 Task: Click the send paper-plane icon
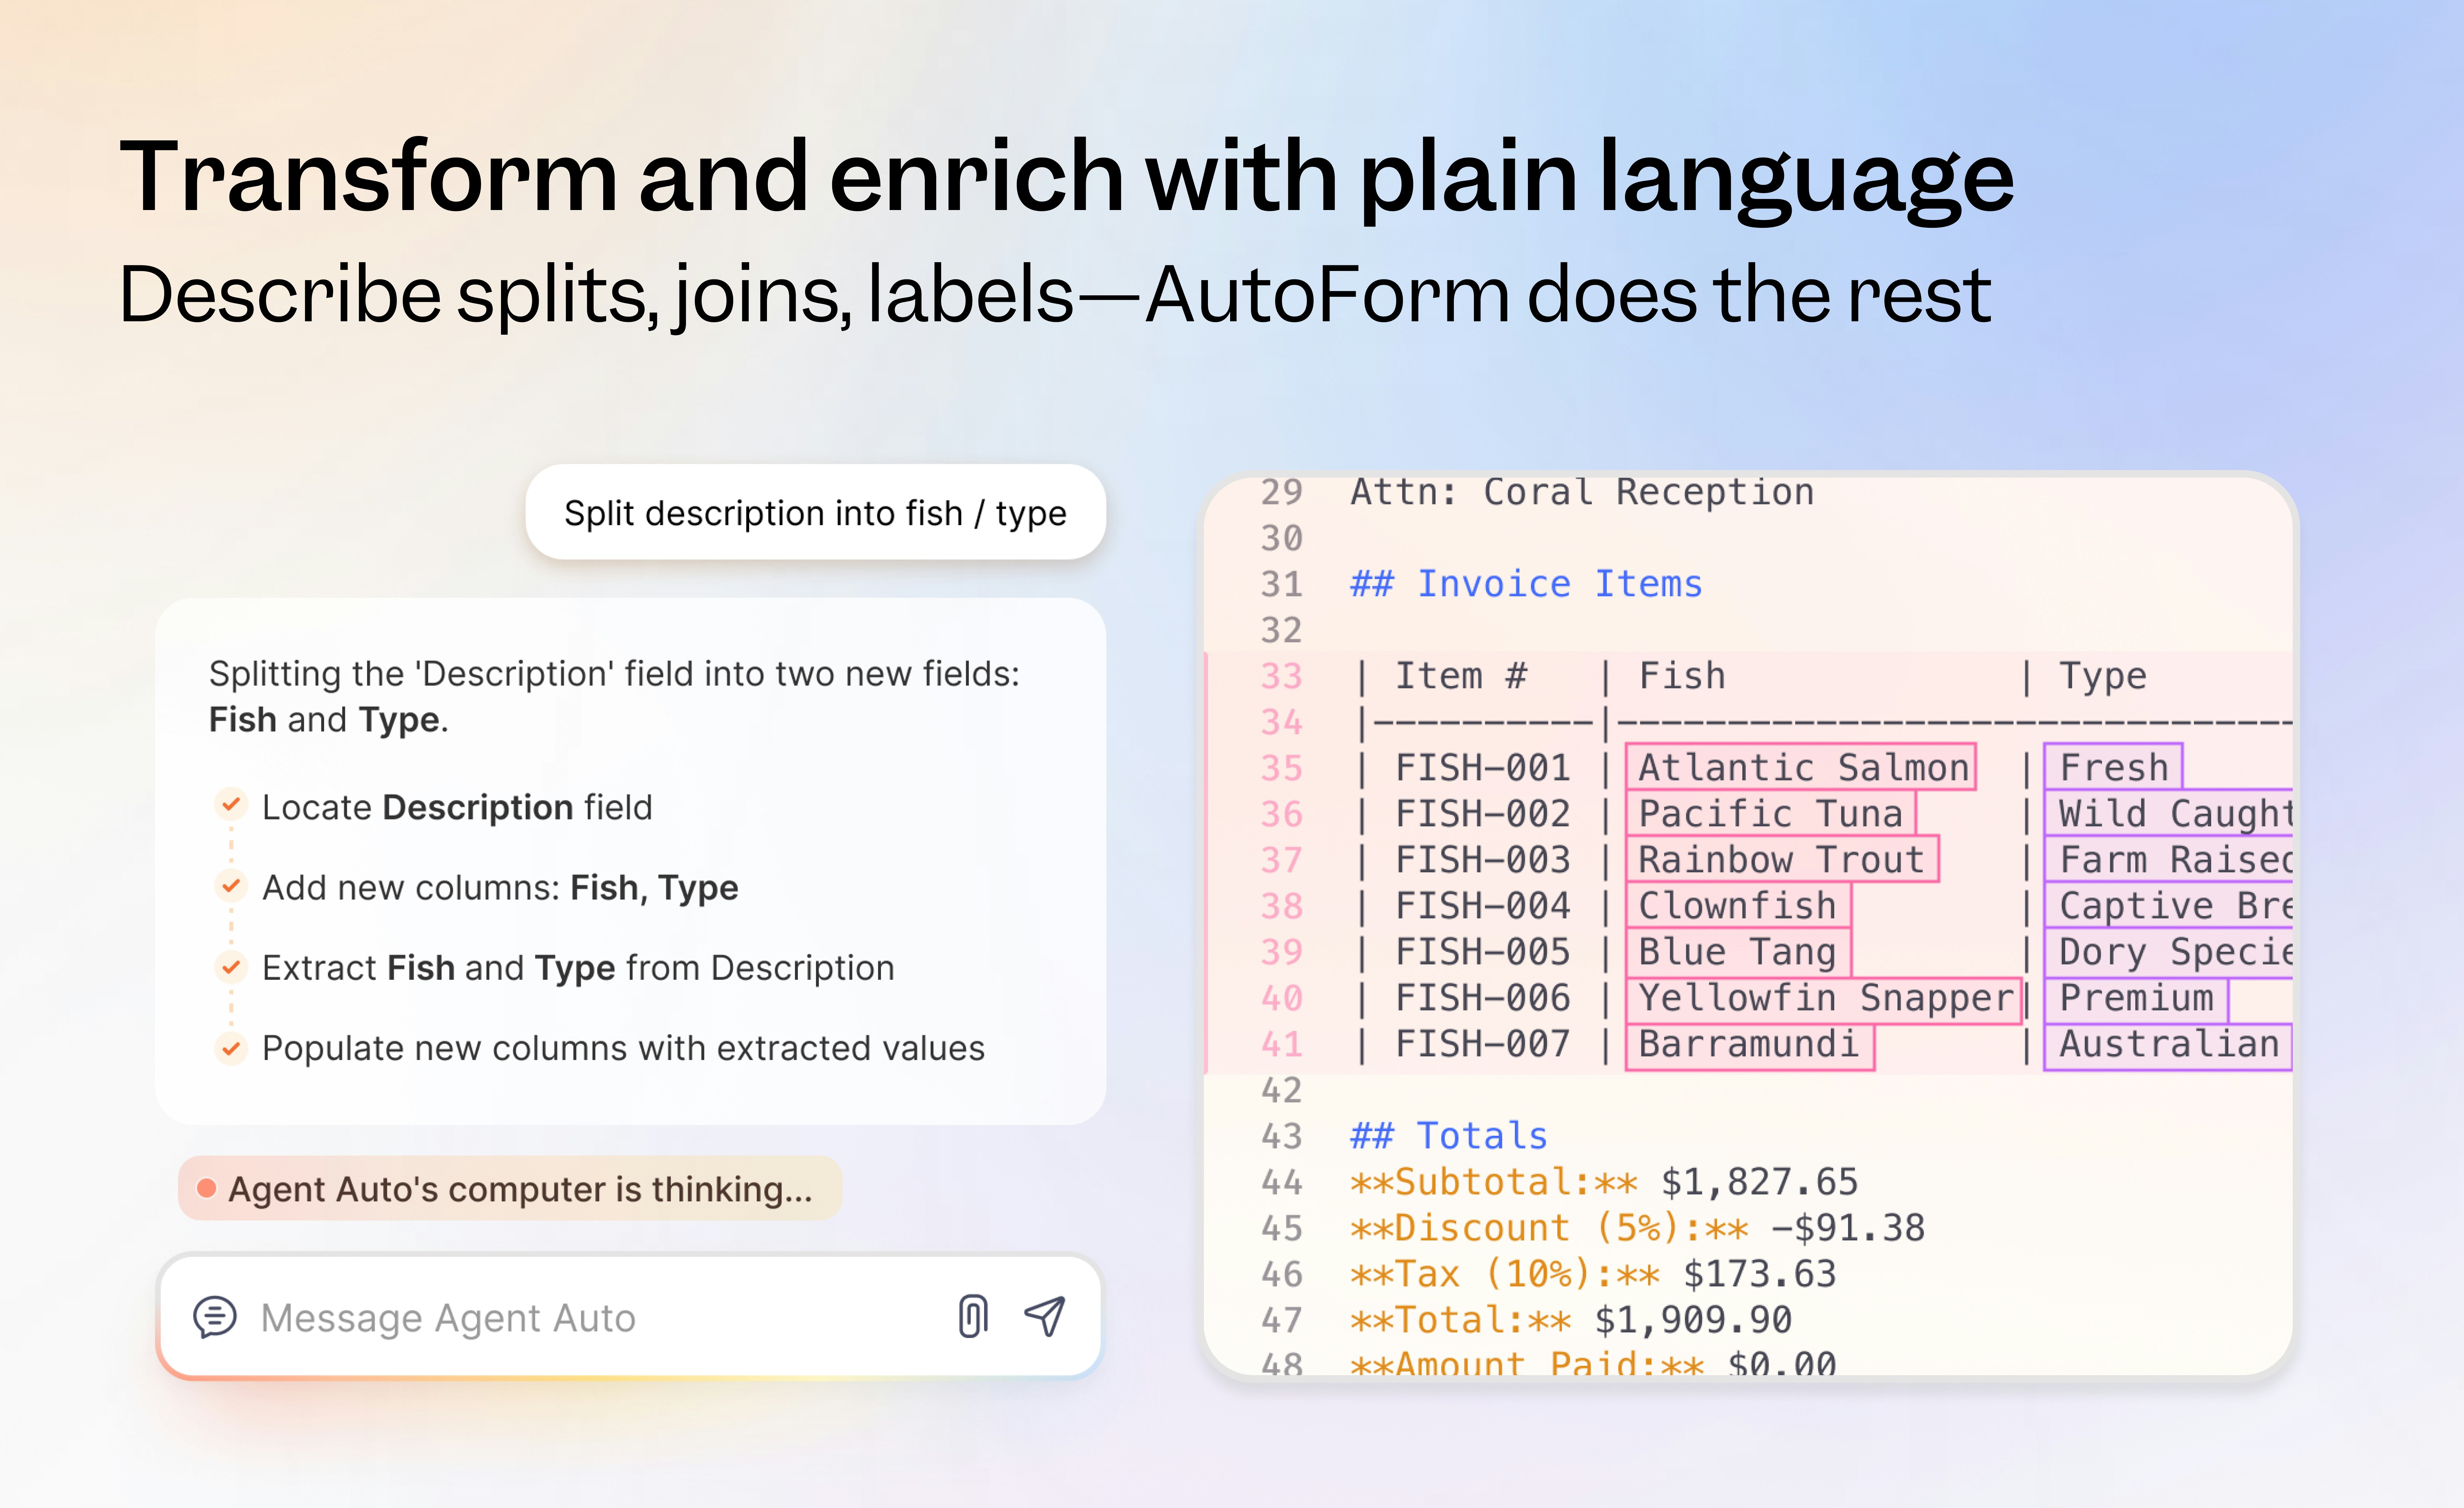tap(1045, 1316)
